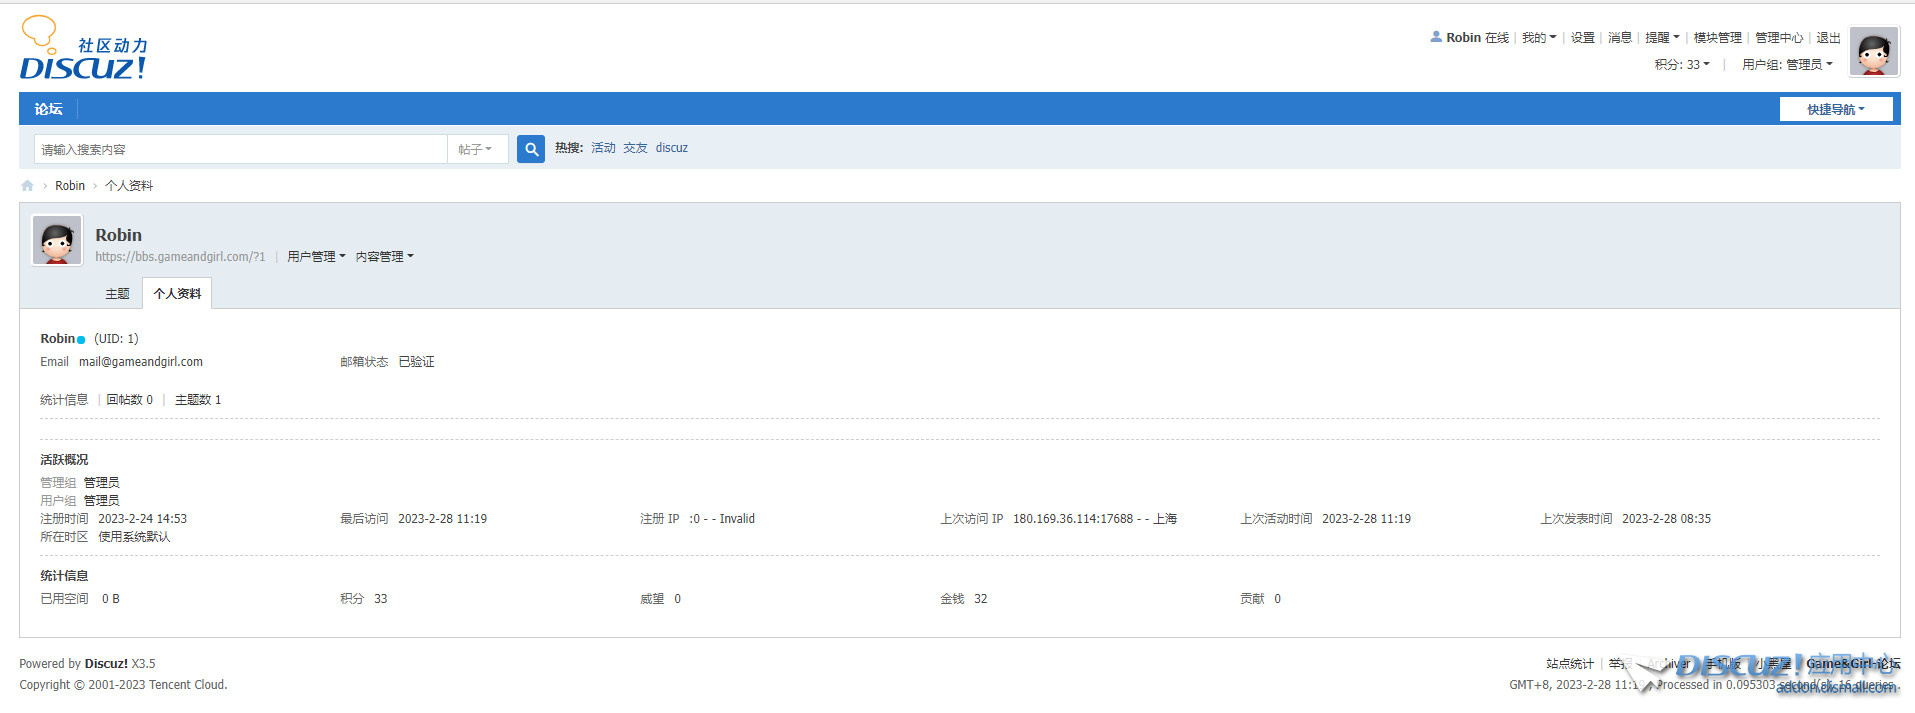
Task: Open the 快捷导航 quick navigation menu
Action: (1835, 110)
